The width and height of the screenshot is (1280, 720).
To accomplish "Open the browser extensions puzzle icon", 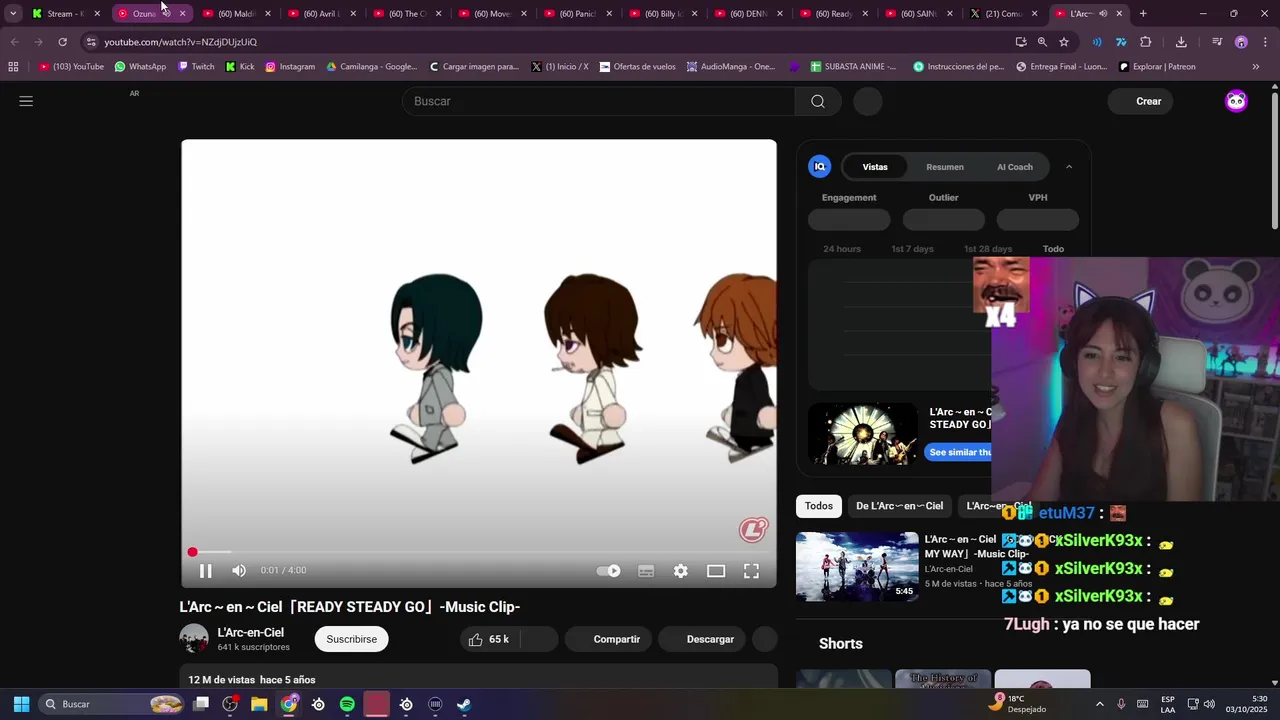I will [1146, 42].
